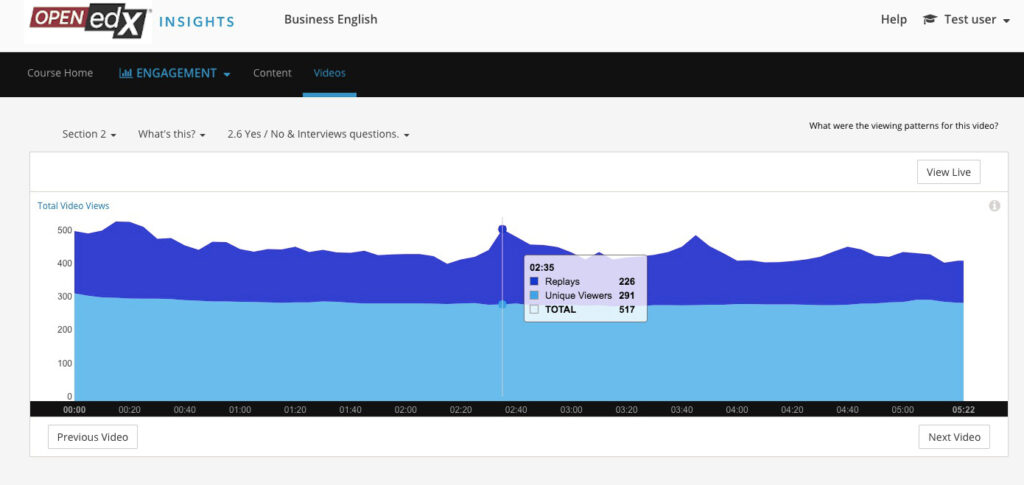Click the Unique Viewers light blue legend swatch

[534, 296]
